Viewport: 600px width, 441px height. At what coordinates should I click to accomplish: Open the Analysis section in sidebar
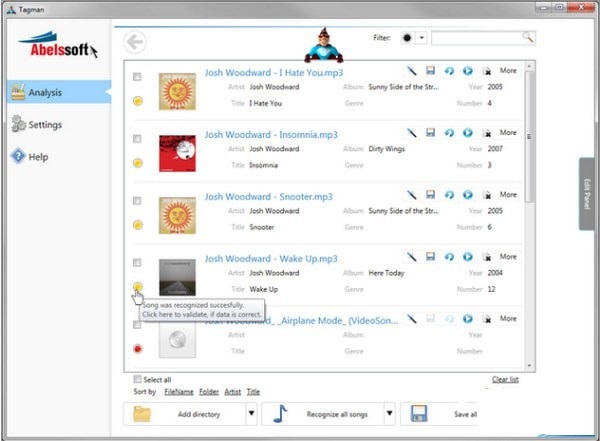[59, 92]
